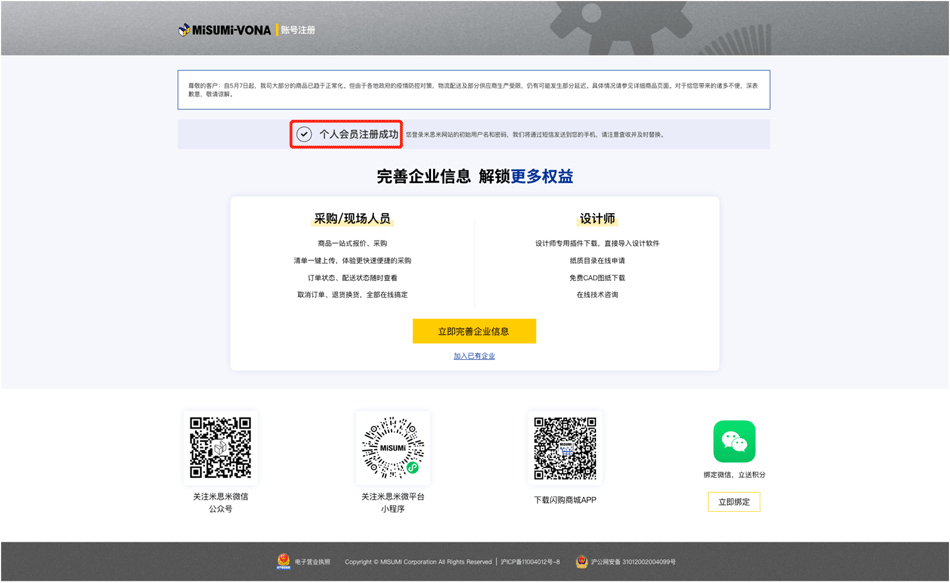Click the 电子营业执照 footer text
Image resolution: width=950 pixels, height=583 pixels.
[x=310, y=562]
